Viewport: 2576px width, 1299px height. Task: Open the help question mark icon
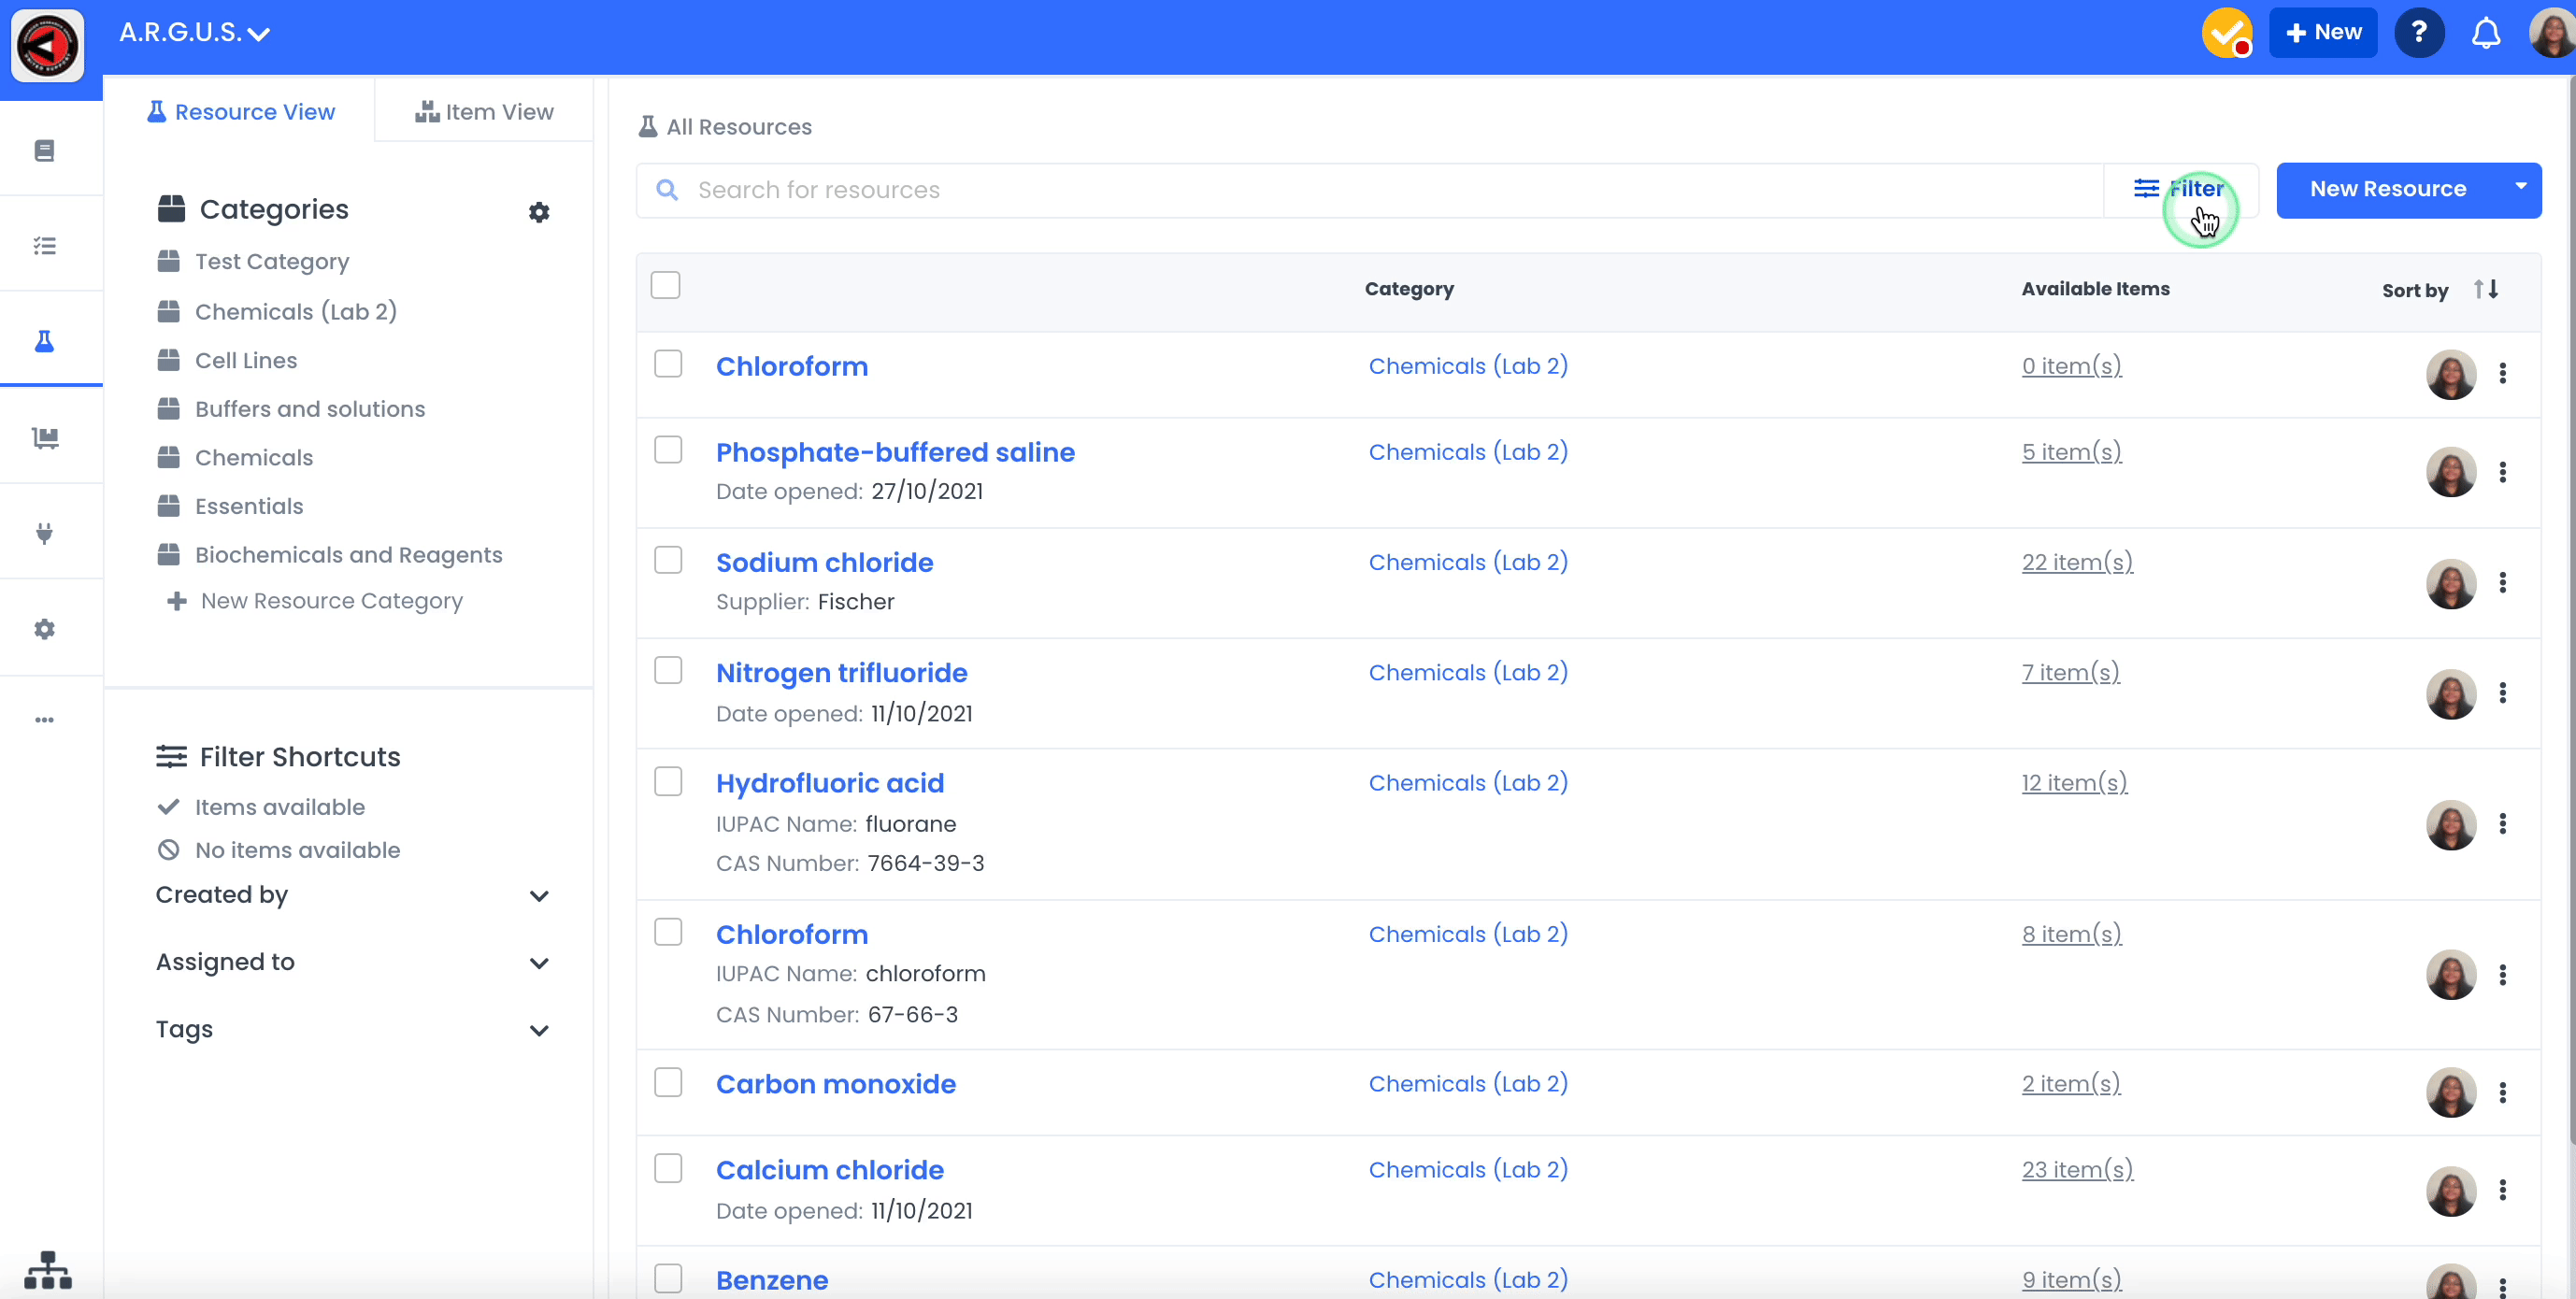2418,33
